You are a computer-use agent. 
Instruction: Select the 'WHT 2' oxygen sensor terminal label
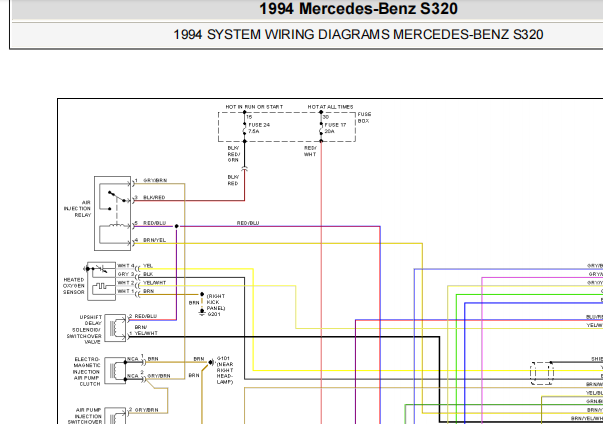[126, 283]
